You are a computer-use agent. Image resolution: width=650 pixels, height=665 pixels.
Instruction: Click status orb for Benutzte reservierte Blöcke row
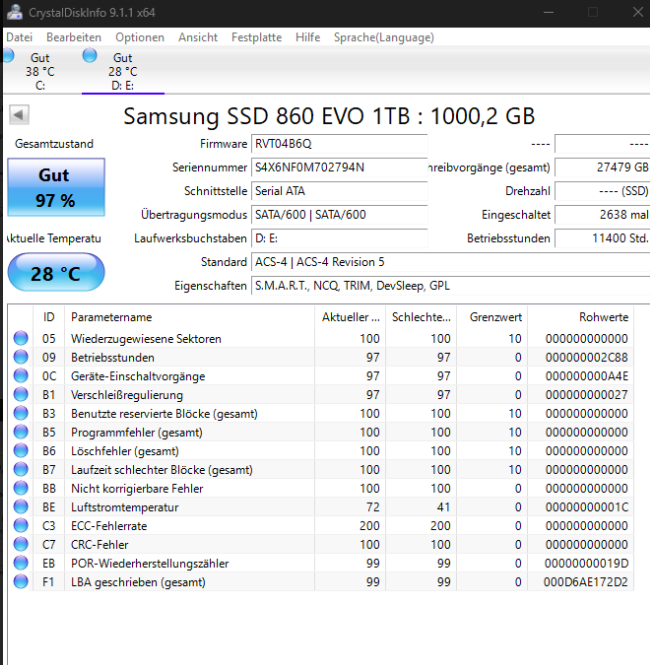click(x=21, y=413)
